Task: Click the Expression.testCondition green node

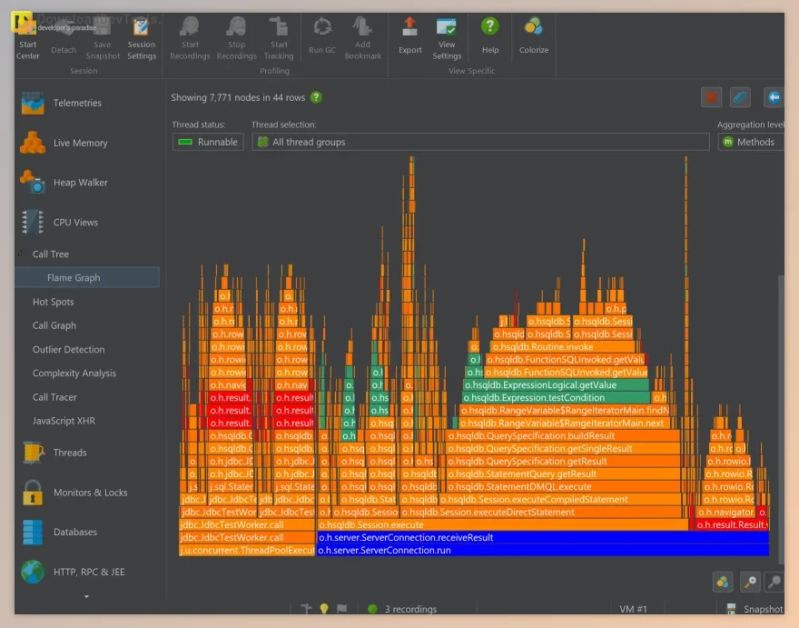Action: 555,398
